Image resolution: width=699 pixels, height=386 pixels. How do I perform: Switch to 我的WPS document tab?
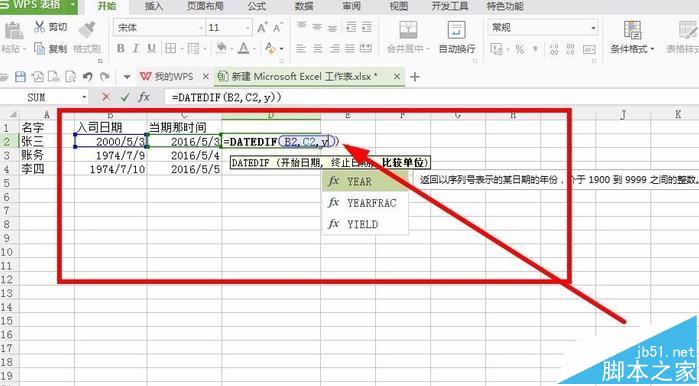click(x=173, y=77)
